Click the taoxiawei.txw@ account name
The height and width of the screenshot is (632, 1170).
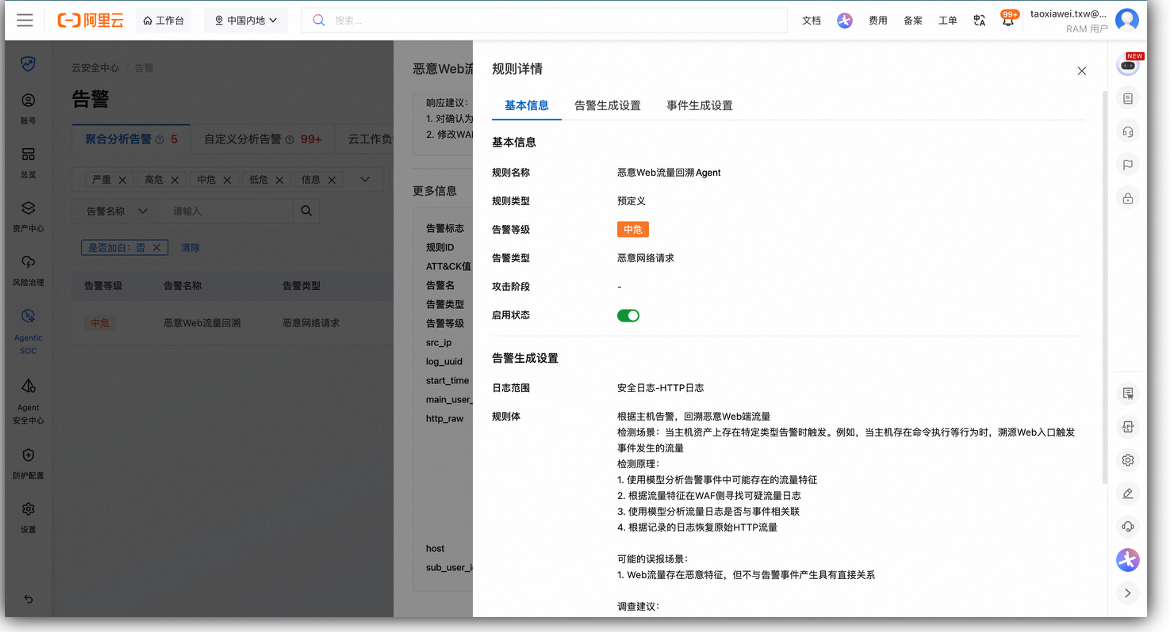1068,13
